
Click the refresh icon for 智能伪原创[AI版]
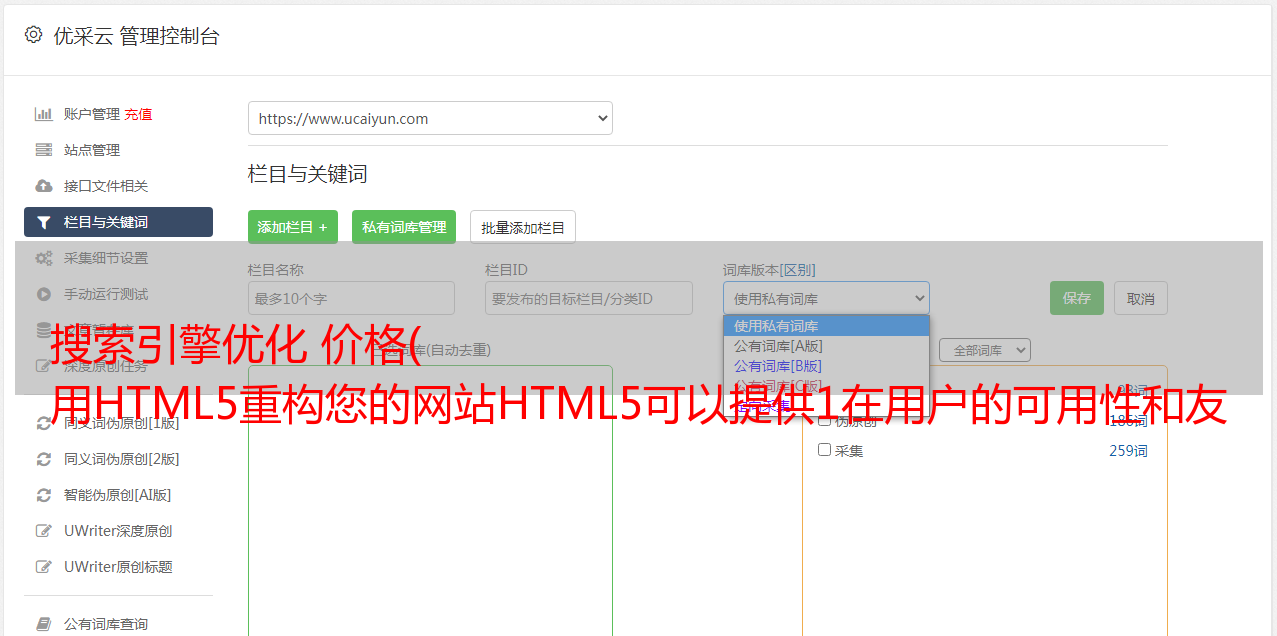tap(44, 495)
